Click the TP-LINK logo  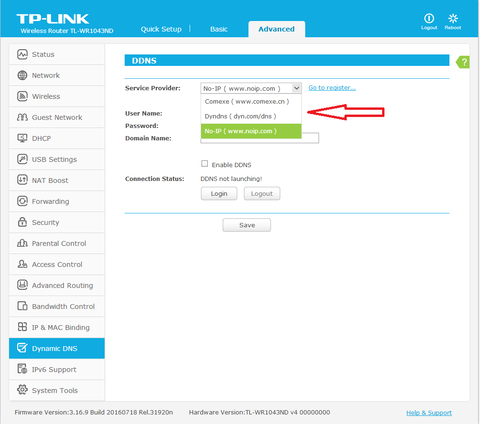[53, 19]
